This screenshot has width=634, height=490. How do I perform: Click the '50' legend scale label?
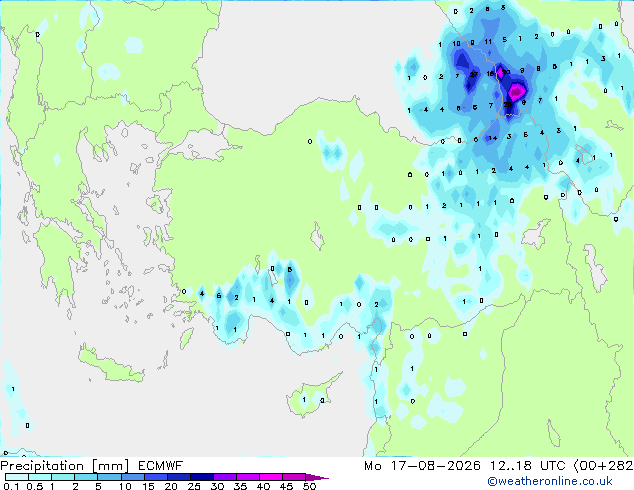309,486
